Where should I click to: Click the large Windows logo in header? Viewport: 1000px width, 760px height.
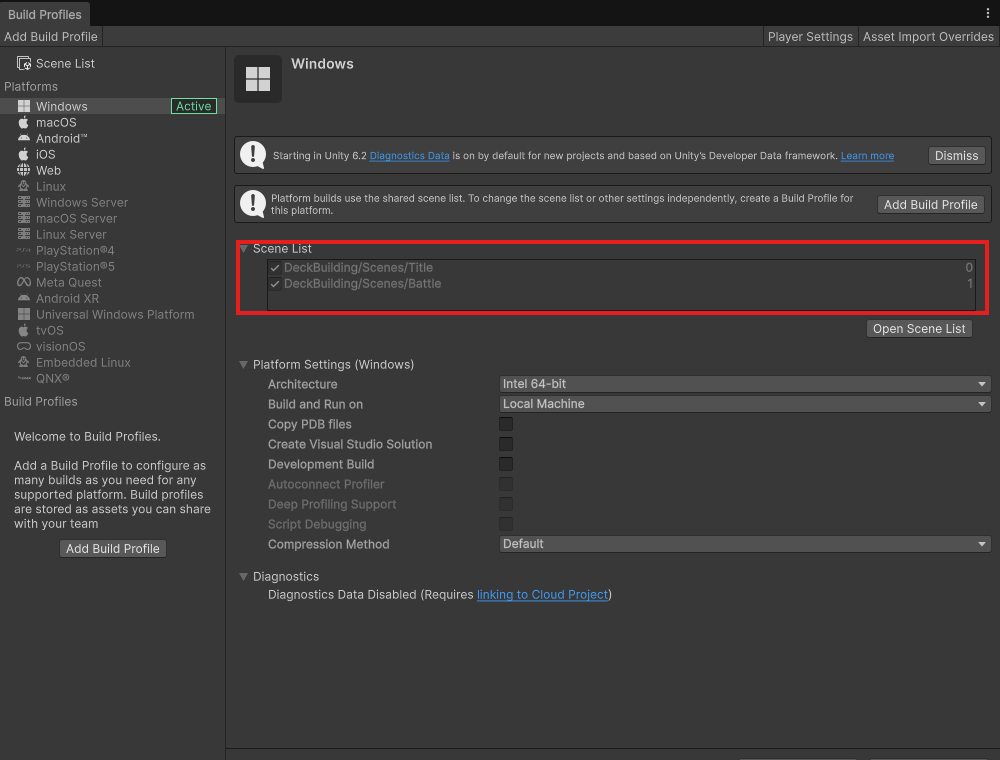(258, 79)
